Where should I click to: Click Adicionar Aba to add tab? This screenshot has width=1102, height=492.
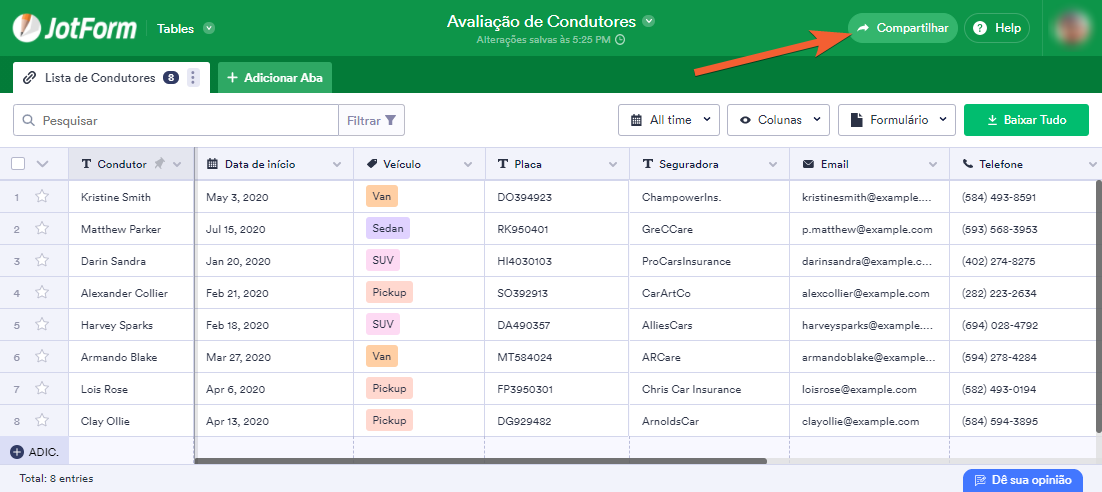click(x=275, y=78)
